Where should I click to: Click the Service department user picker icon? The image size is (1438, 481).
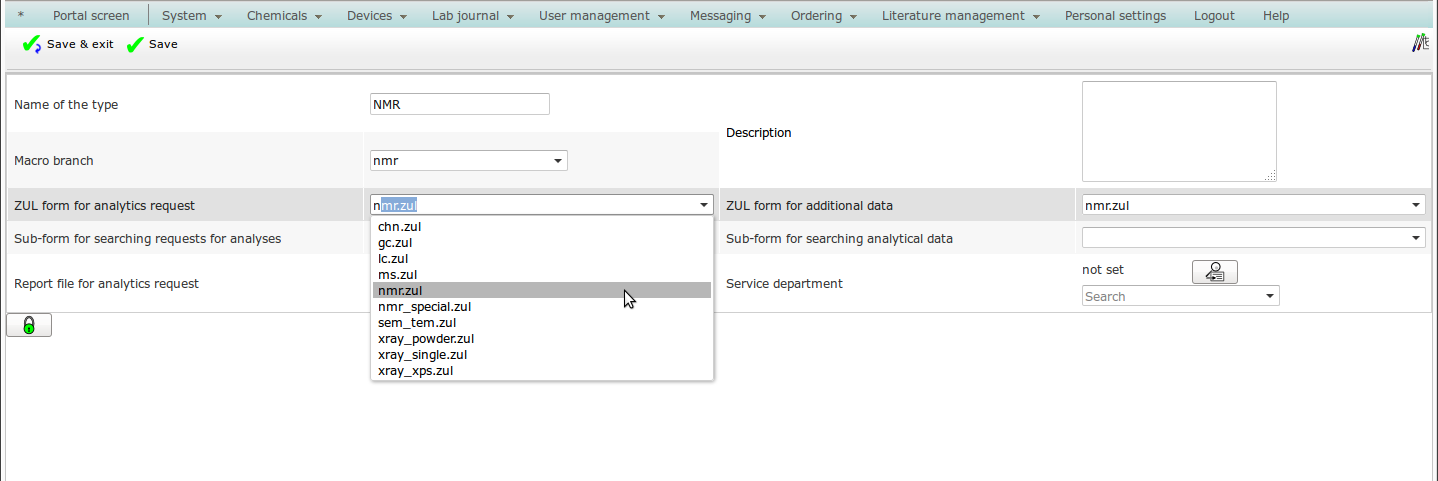(x=1214, y=271)
